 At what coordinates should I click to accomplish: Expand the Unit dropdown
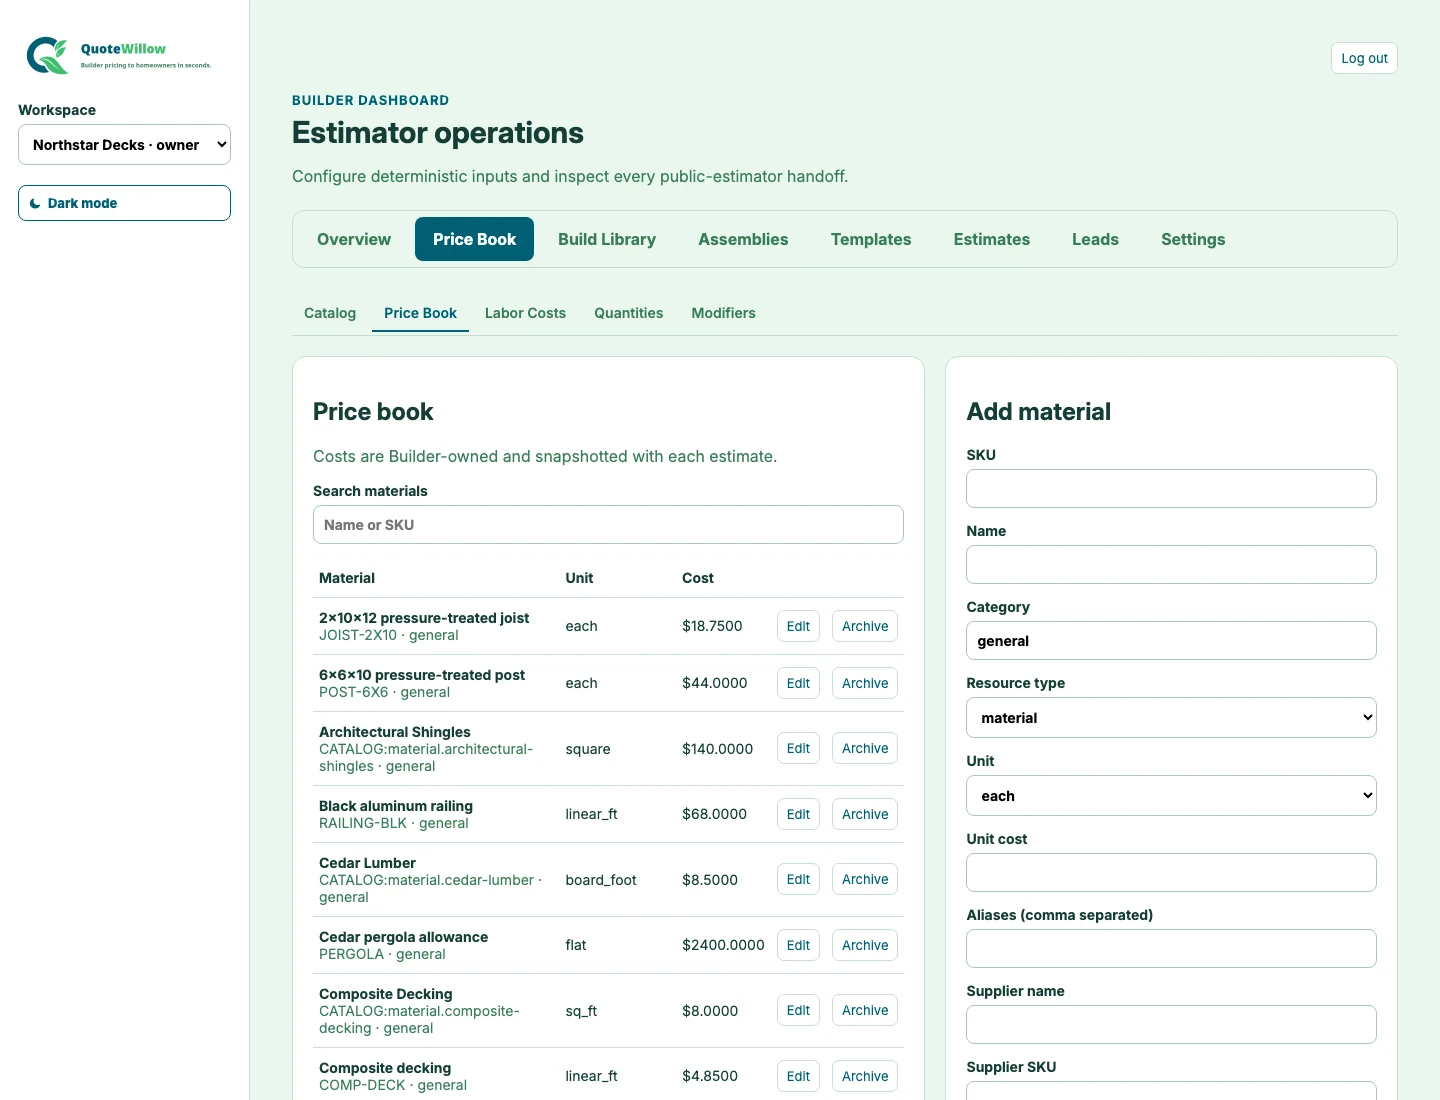[x=1171, y=796]
